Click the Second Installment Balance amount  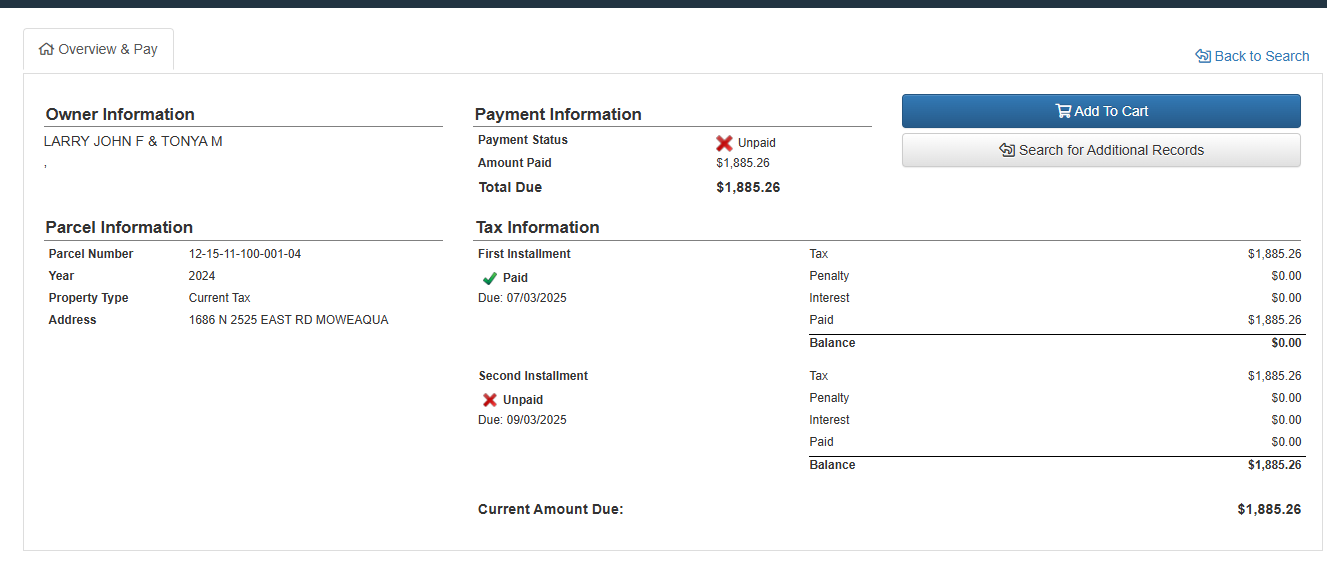pyautogui.click(x=1274, y=465)
